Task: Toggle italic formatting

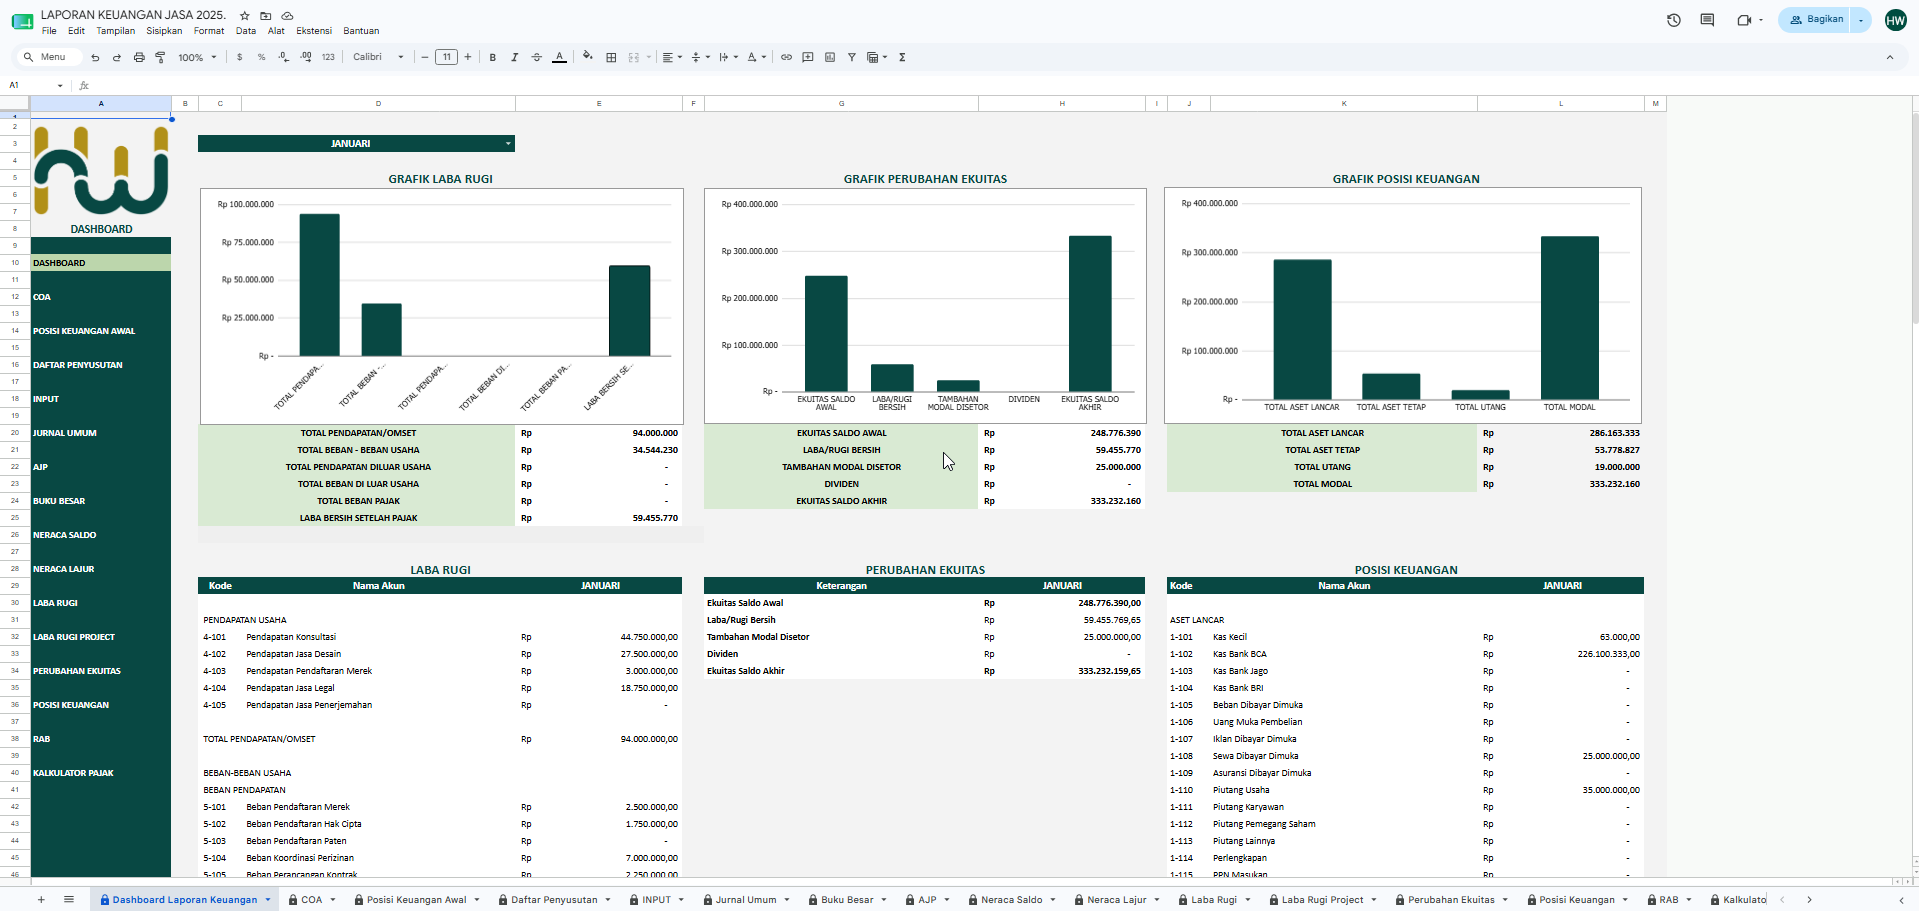Action: 514,57
